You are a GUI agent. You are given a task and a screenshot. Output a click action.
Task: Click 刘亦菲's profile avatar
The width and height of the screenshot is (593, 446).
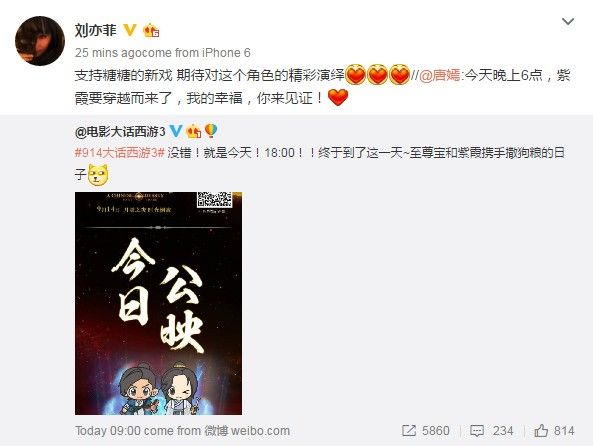40,41
